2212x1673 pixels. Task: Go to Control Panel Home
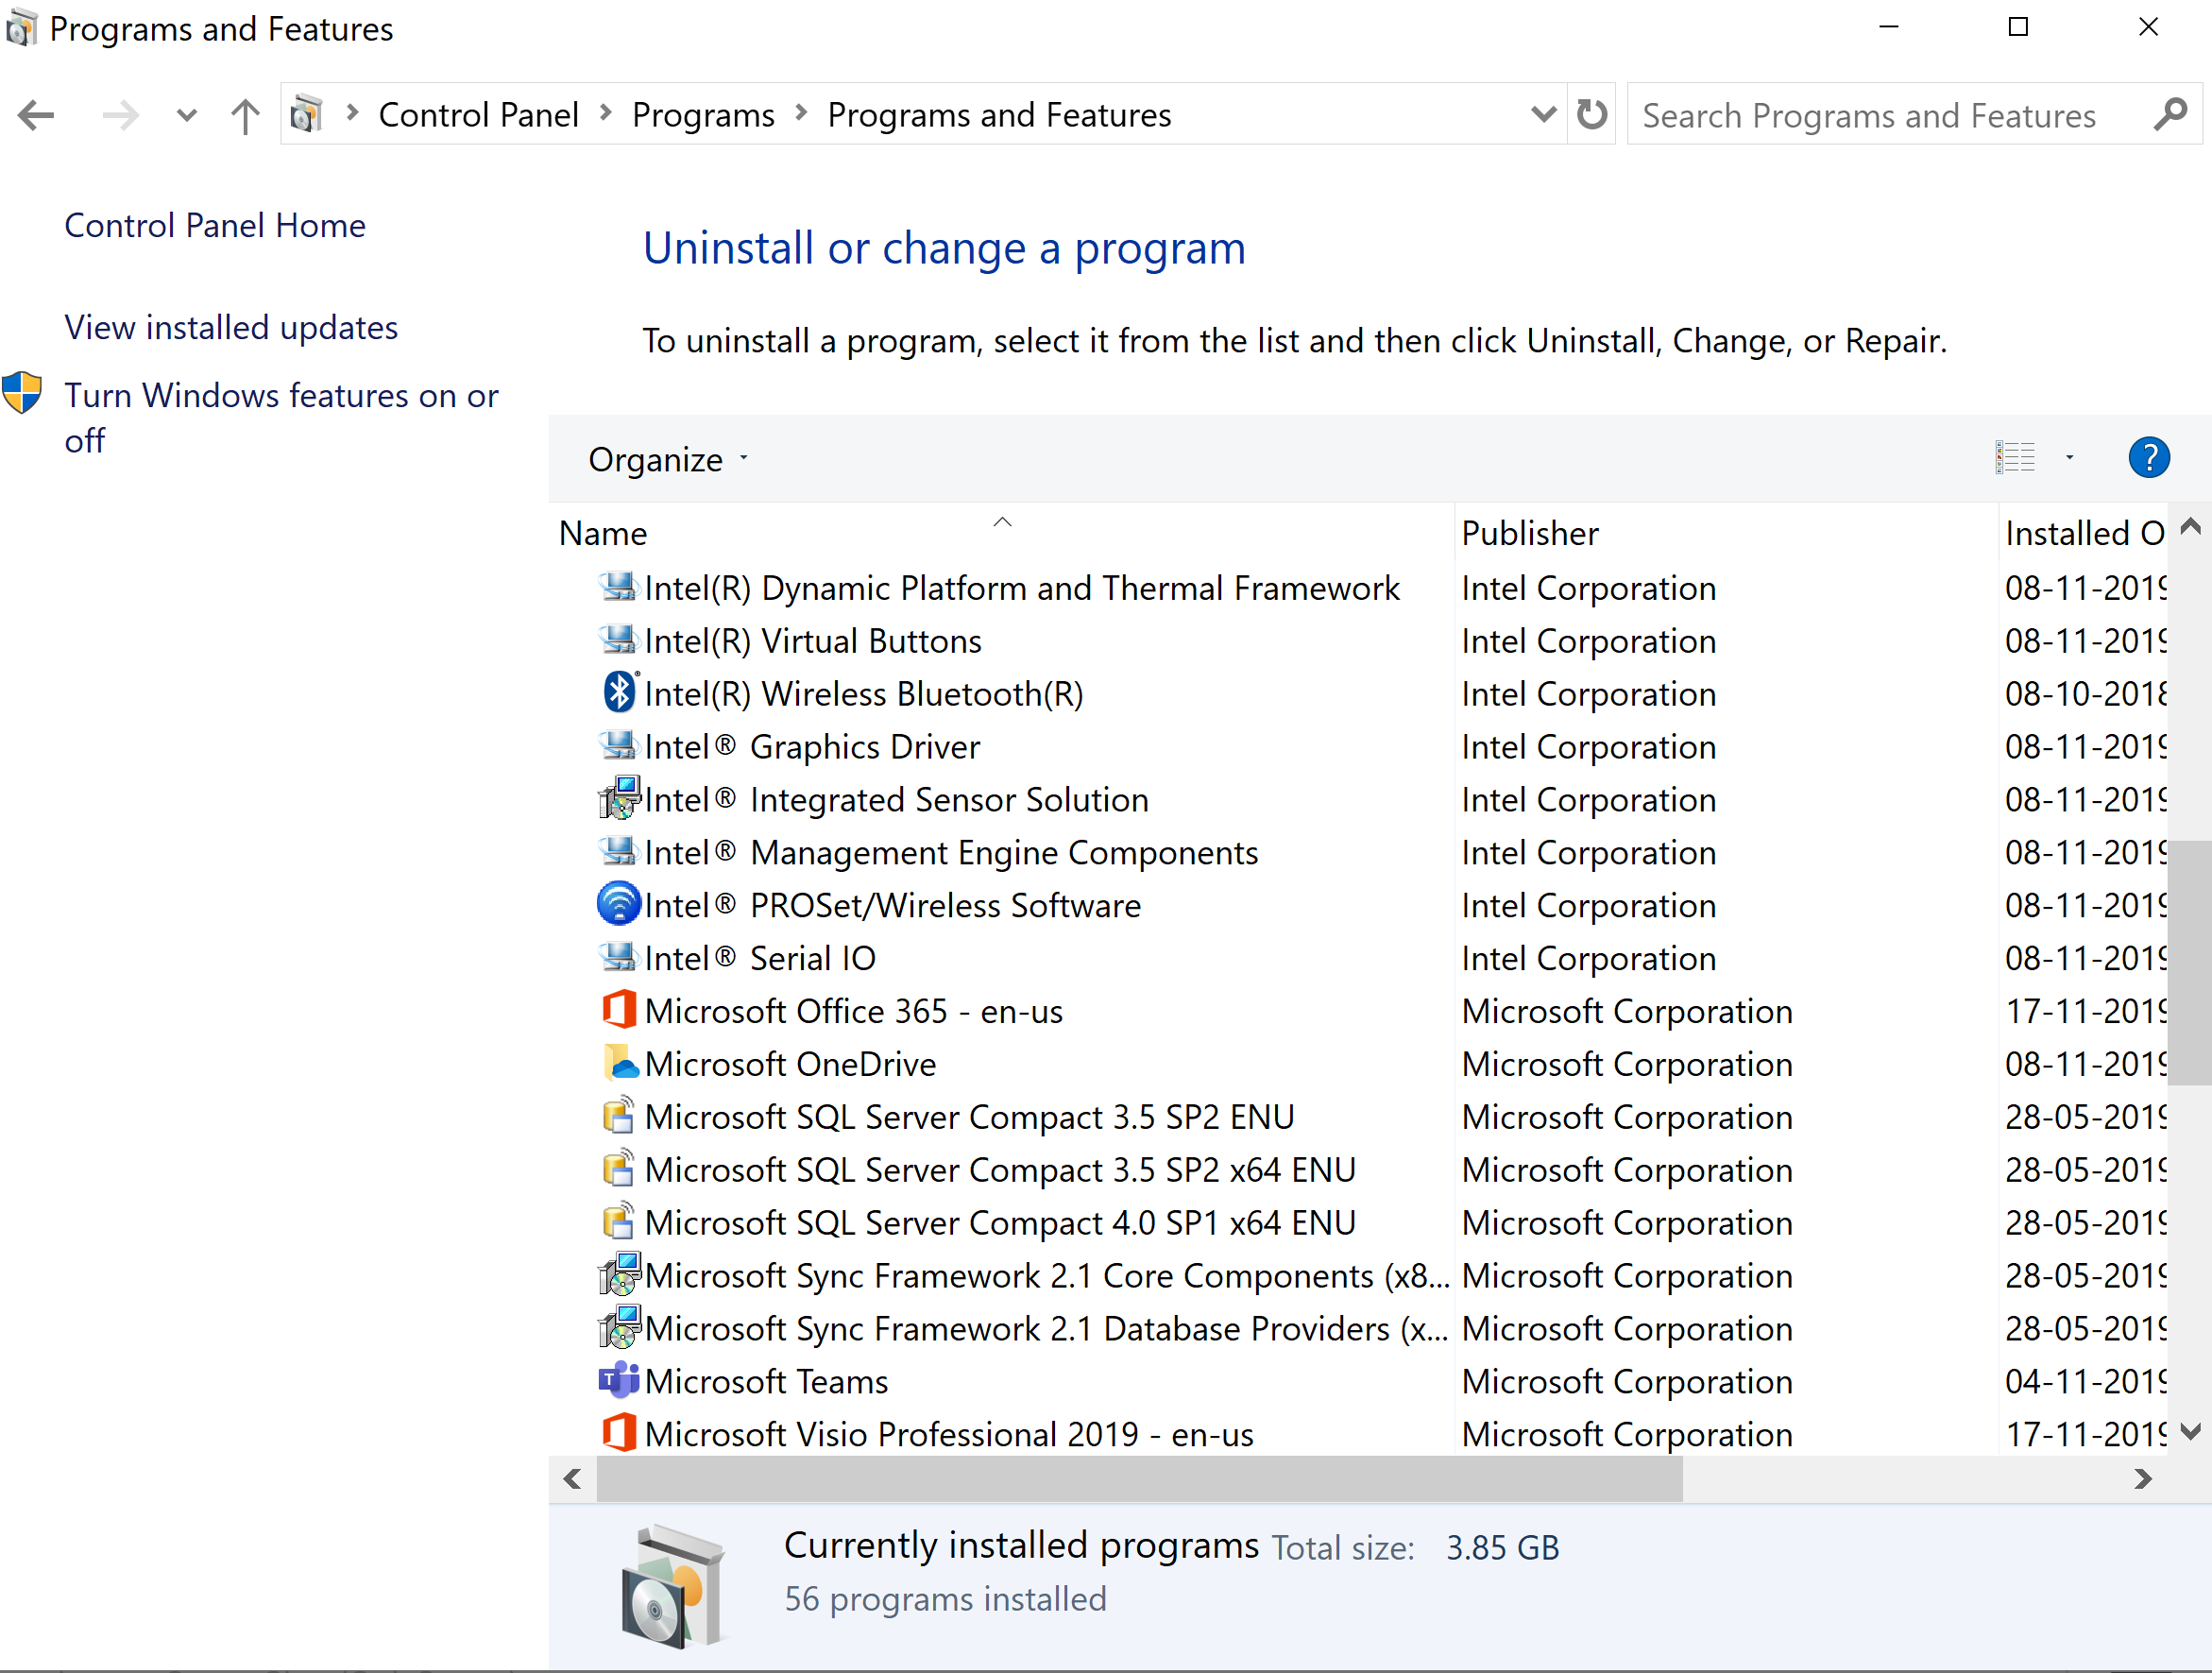[x=215, y=225]
